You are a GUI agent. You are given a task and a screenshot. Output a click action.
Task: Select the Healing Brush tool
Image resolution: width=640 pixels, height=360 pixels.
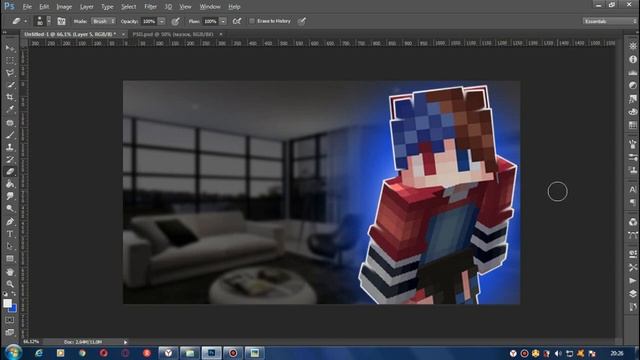pyautogui.click(x=10, y=122)
